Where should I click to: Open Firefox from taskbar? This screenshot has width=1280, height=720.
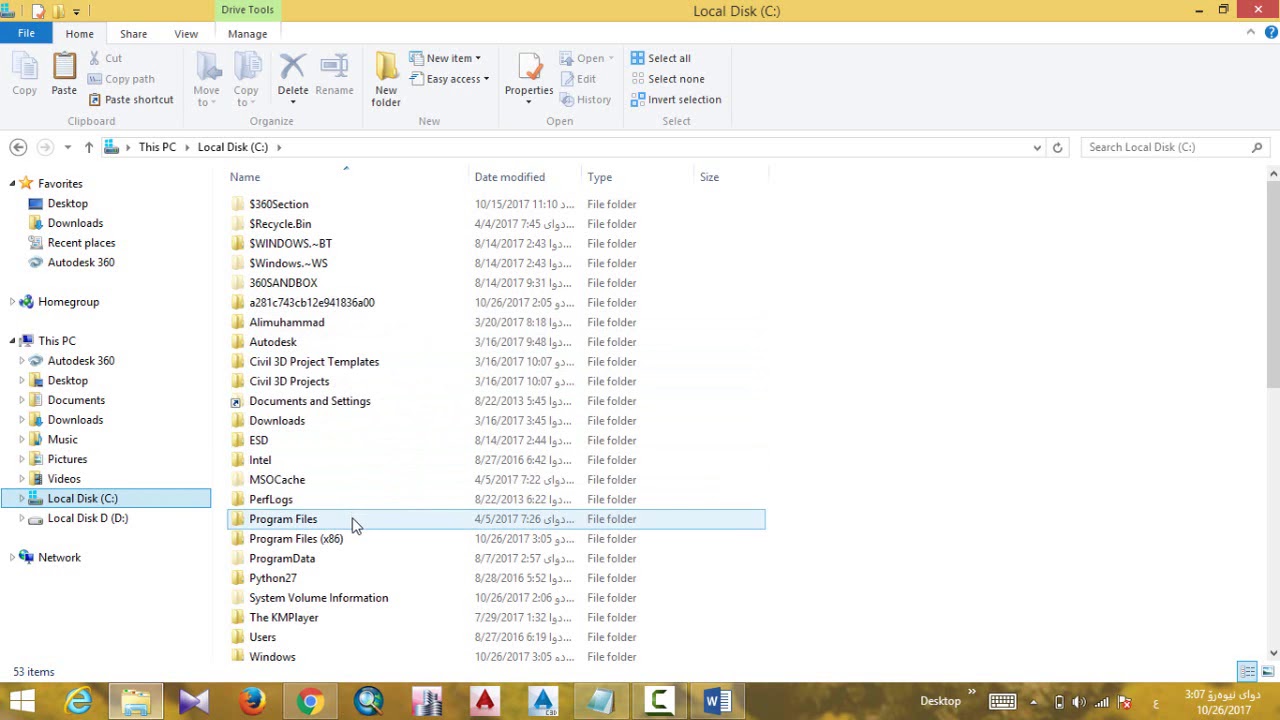tap(252, 701)
